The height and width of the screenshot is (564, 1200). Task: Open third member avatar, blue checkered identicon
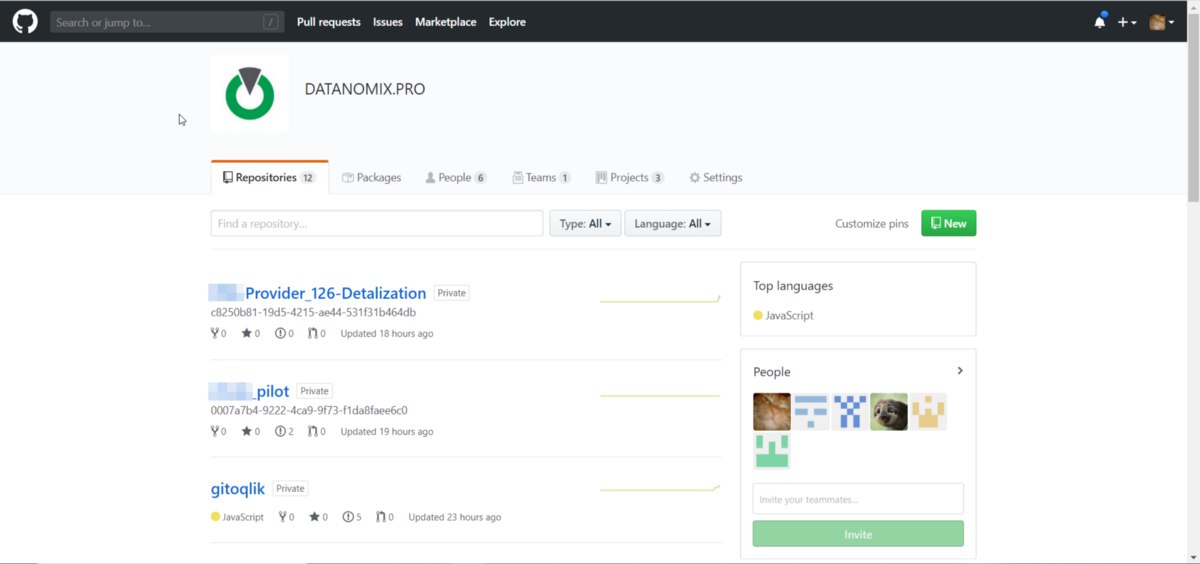(850, 412)
